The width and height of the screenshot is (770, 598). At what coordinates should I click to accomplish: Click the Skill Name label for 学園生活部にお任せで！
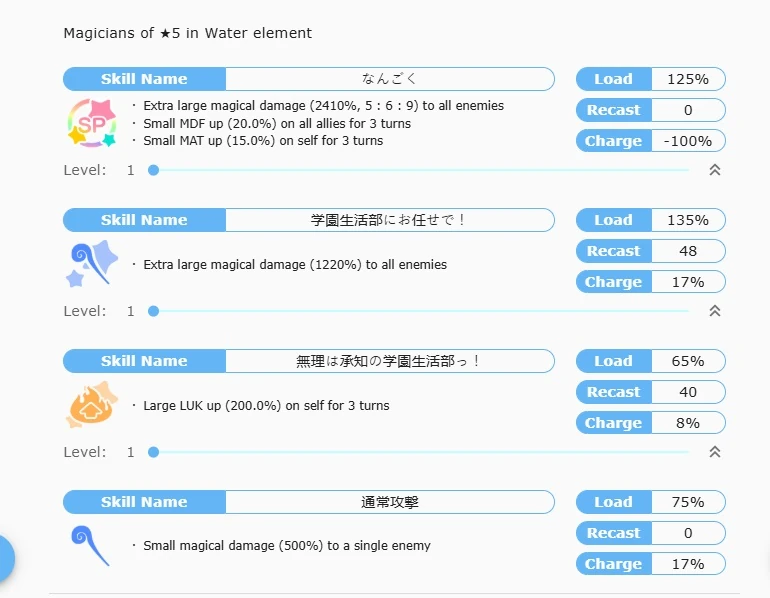144,220
